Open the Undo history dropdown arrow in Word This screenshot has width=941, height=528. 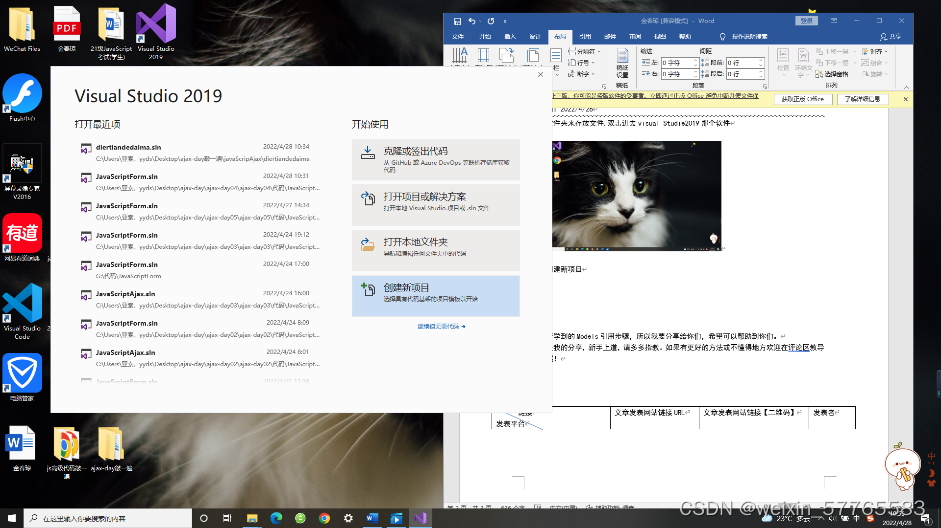pyautogui.click(x=480, y=21)
